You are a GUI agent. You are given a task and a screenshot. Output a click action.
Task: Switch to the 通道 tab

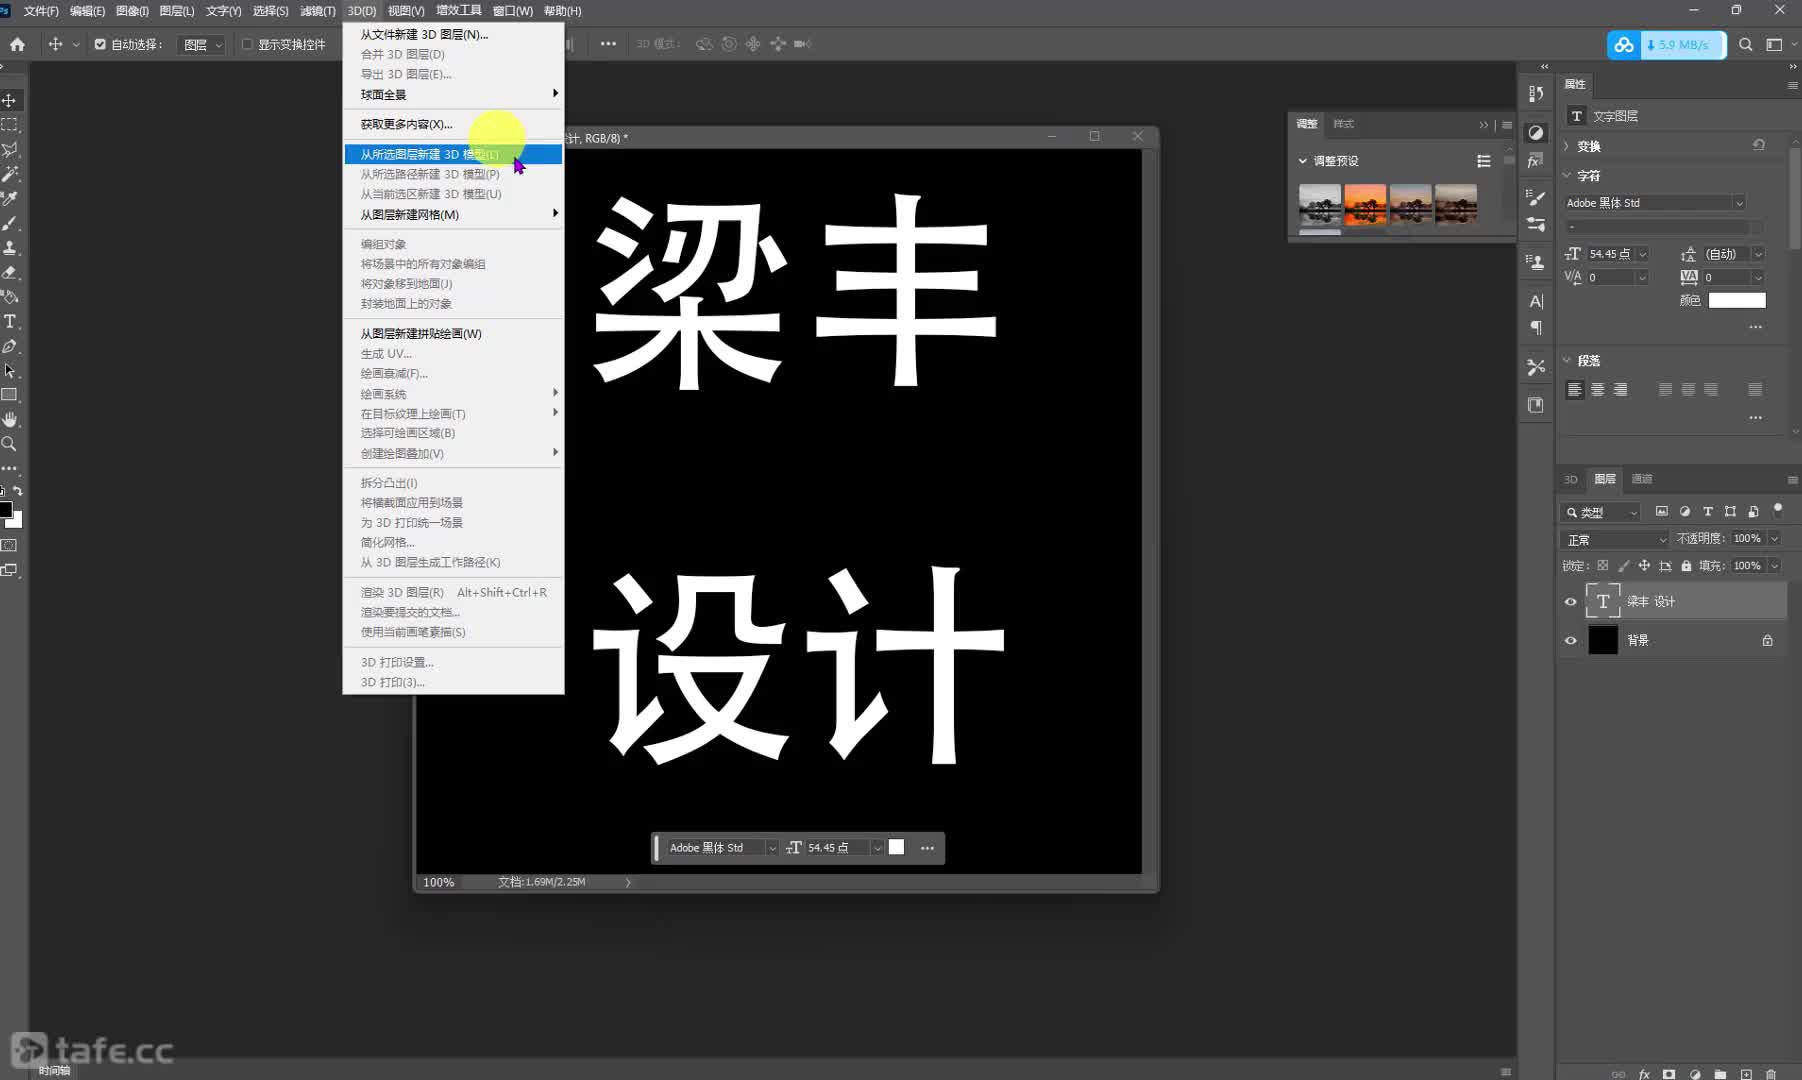tap(1642, 479)
